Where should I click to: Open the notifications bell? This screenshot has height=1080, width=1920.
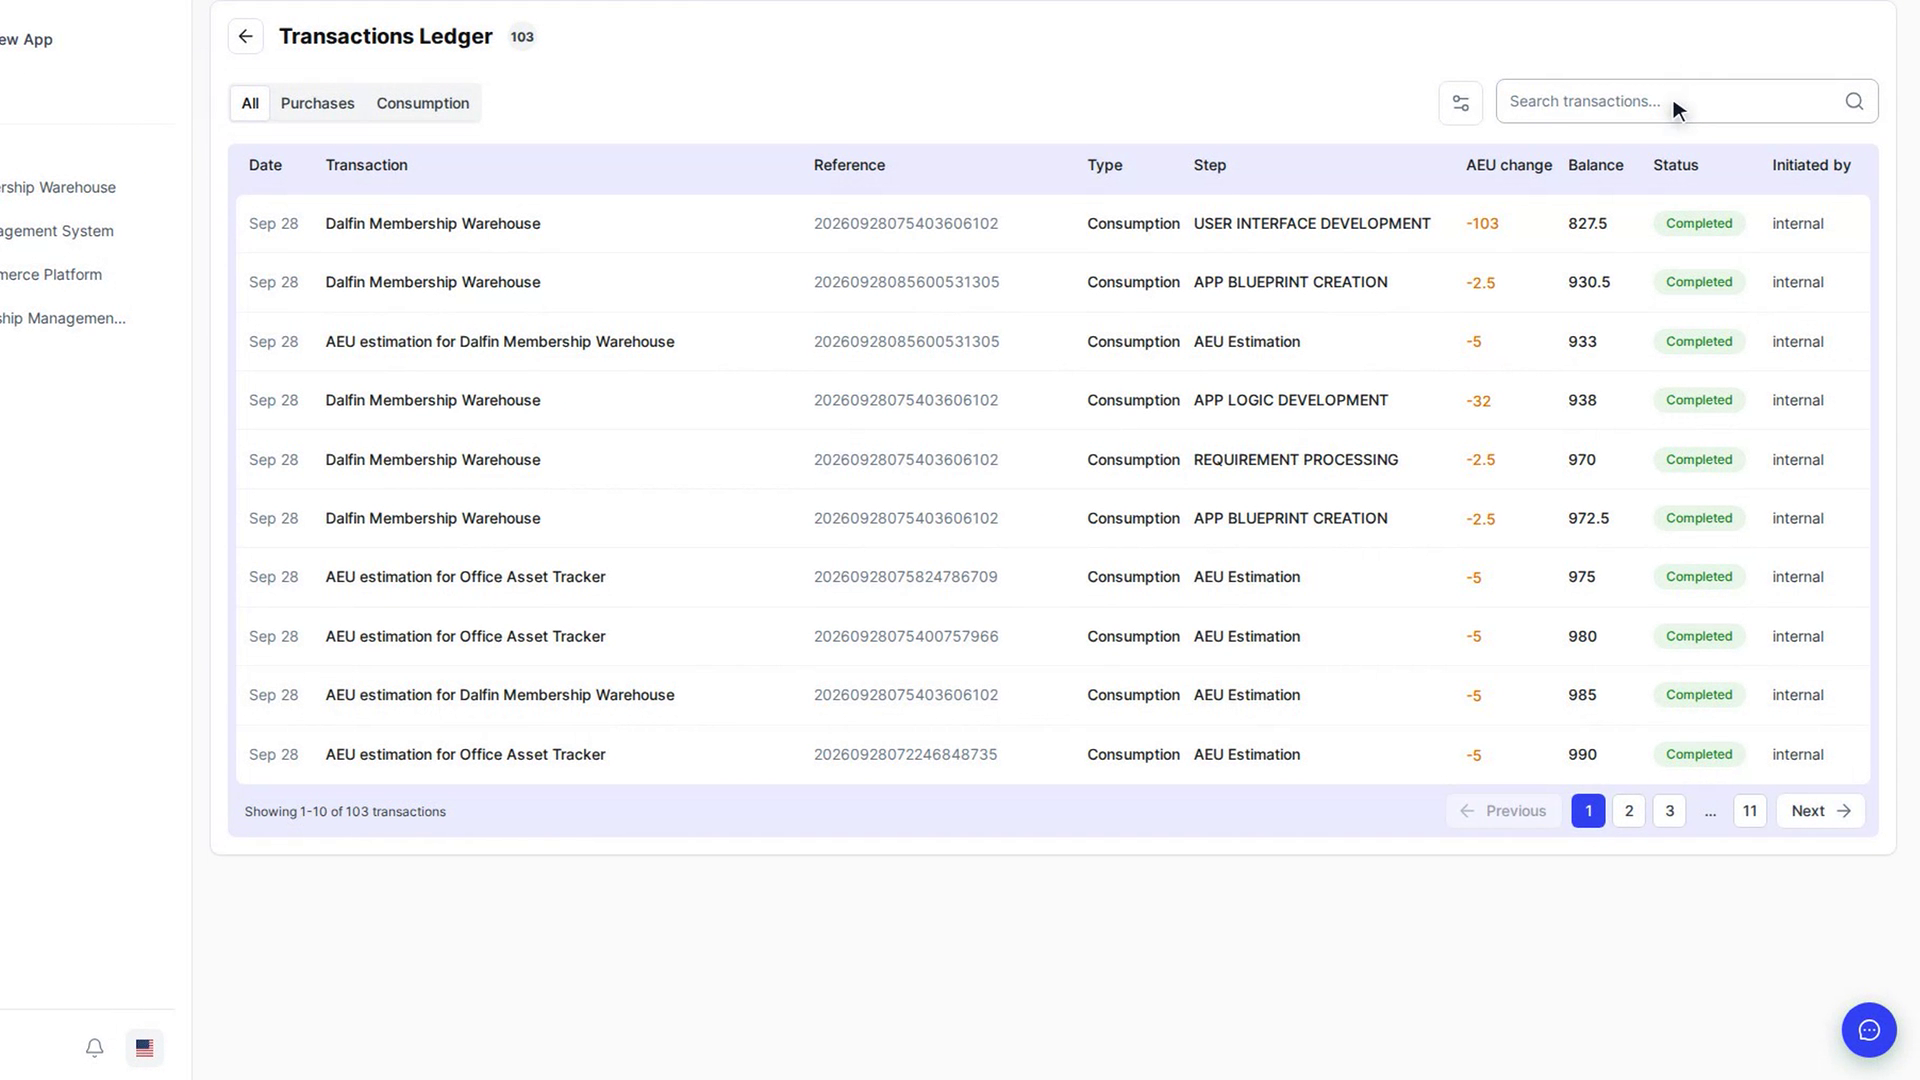click(x=94, y=1048)
